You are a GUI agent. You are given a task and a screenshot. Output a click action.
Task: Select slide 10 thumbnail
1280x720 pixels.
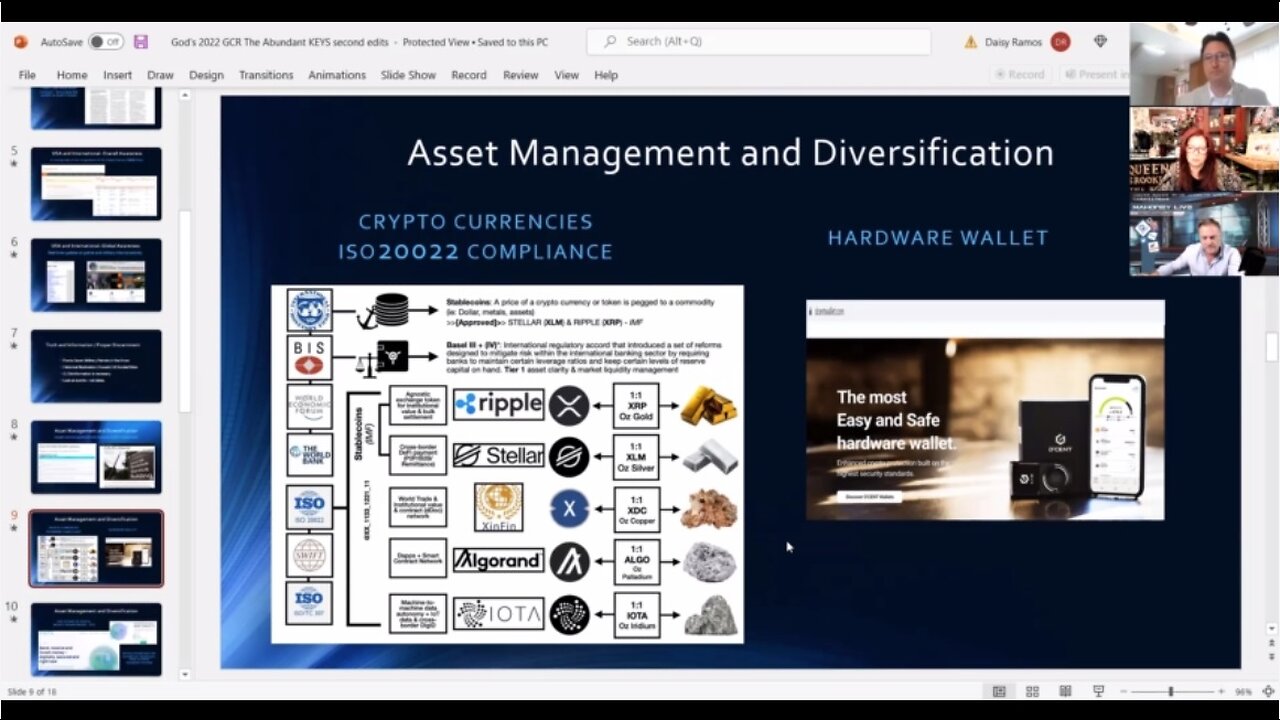(x=96, y=639)
